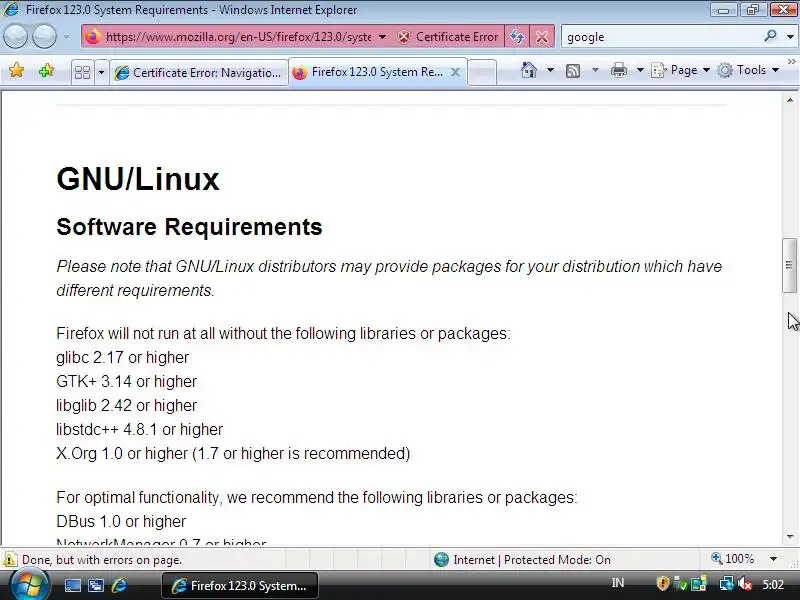
Task: Click the Print icon
Action: pyautogui.click(x=618, y=70)
